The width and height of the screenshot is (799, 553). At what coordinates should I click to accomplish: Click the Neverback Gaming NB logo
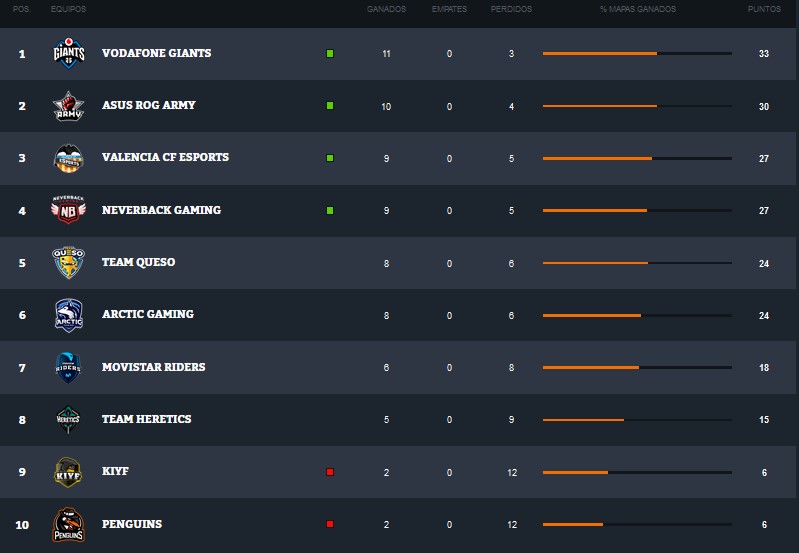point(68,209)
